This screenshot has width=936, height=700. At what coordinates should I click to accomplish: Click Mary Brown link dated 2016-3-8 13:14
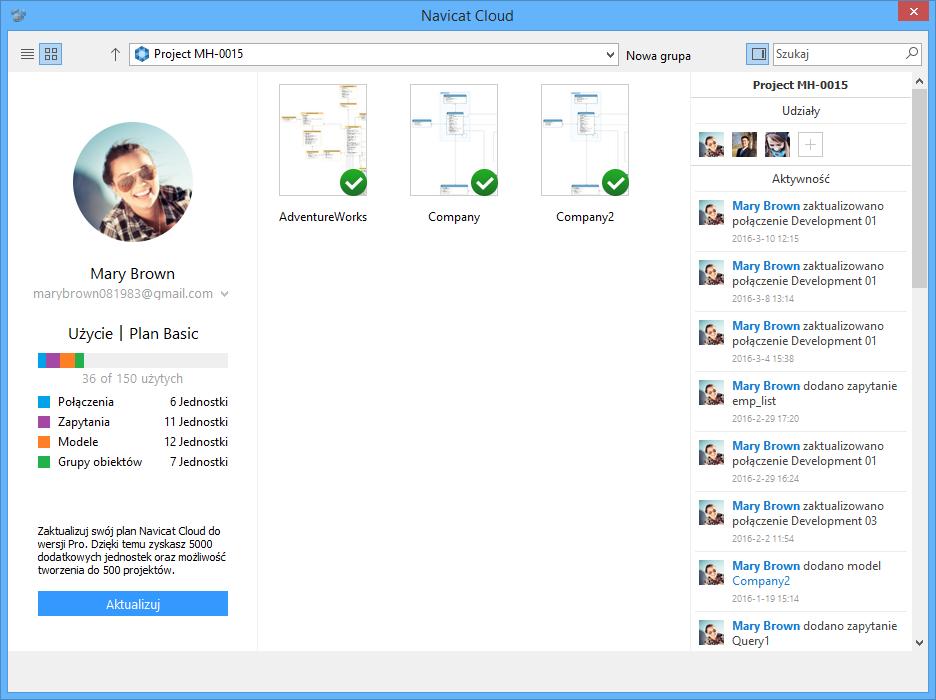[x=766, y=266]
